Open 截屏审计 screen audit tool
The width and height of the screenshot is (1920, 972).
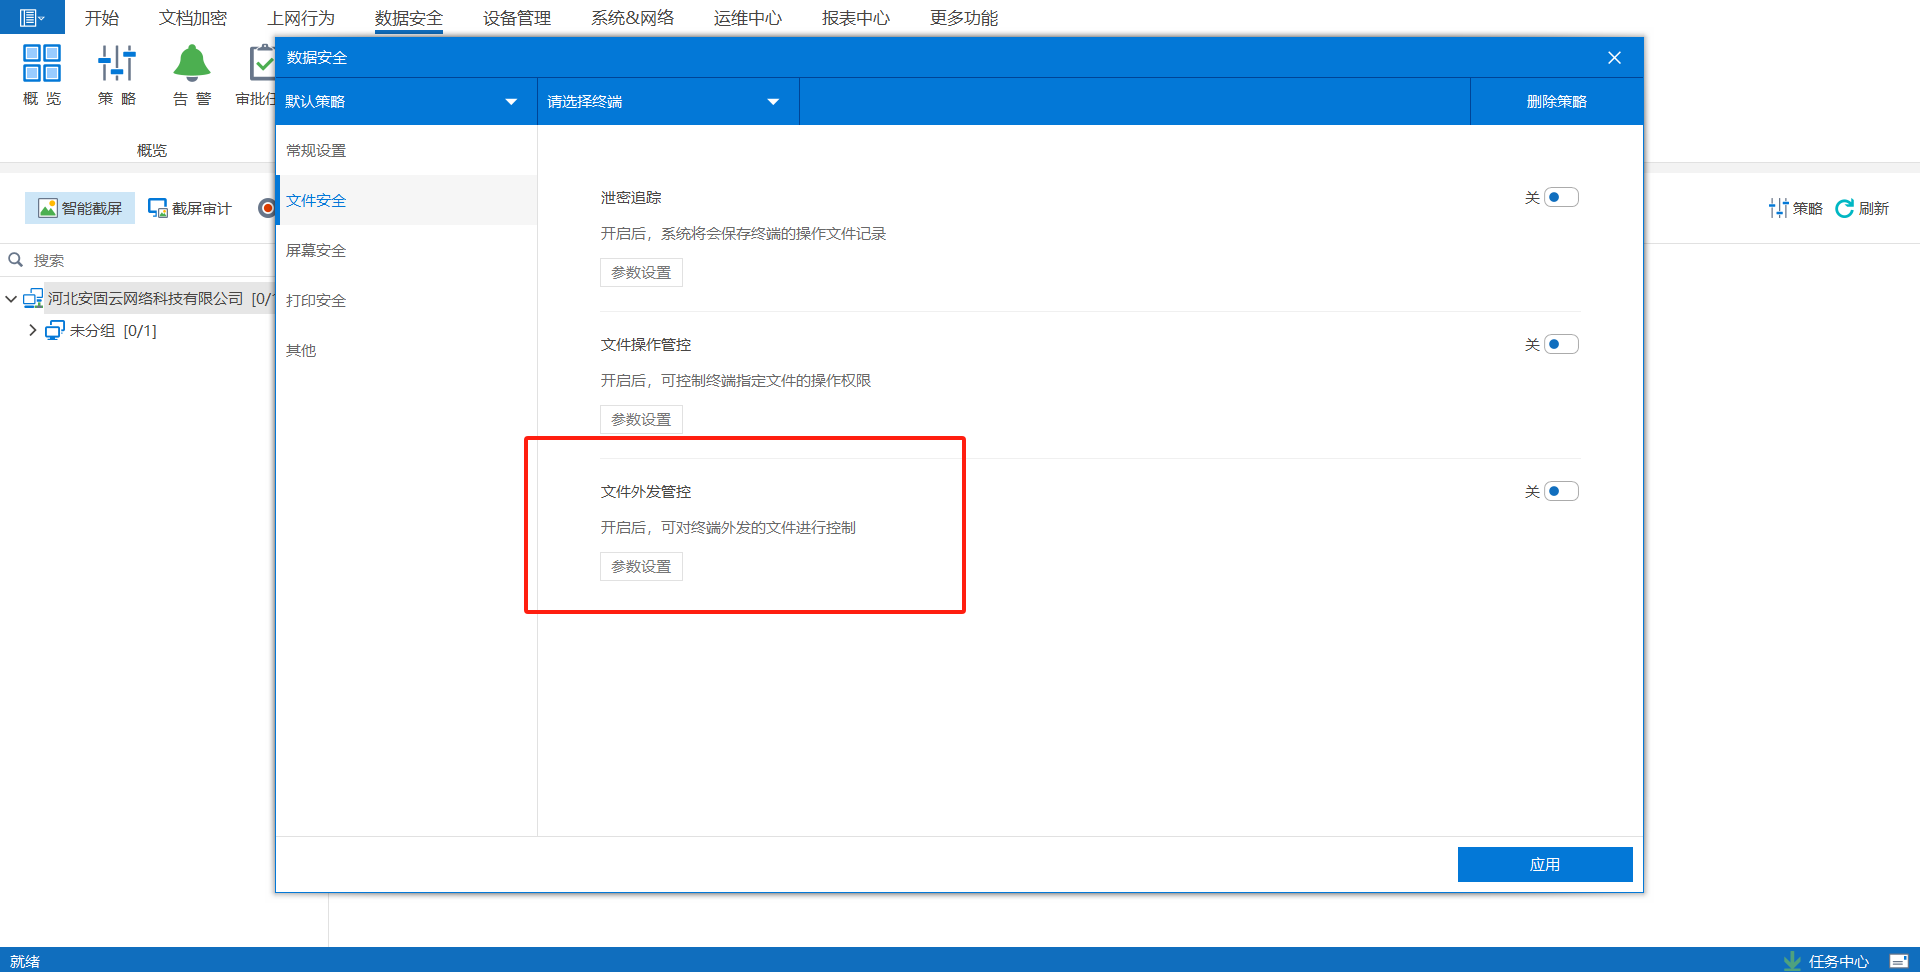pos(190,208)
